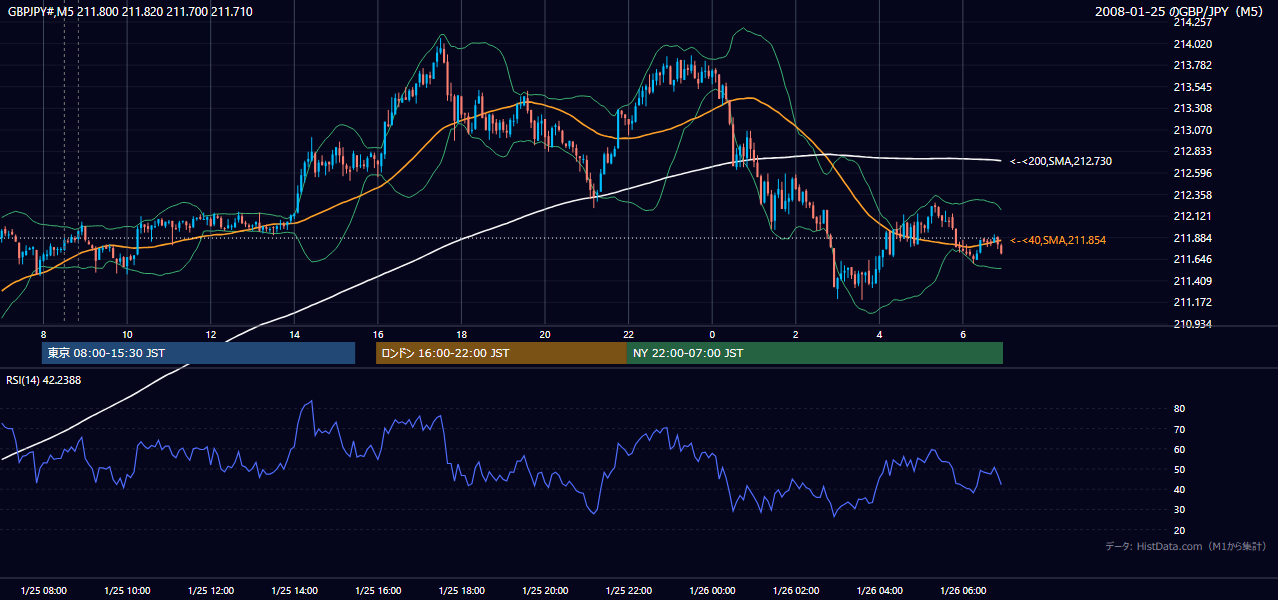The height and width of the screenshot is (600, 1278).
Task: Click the 213.782 price axis label
Action: (1193, 65)
